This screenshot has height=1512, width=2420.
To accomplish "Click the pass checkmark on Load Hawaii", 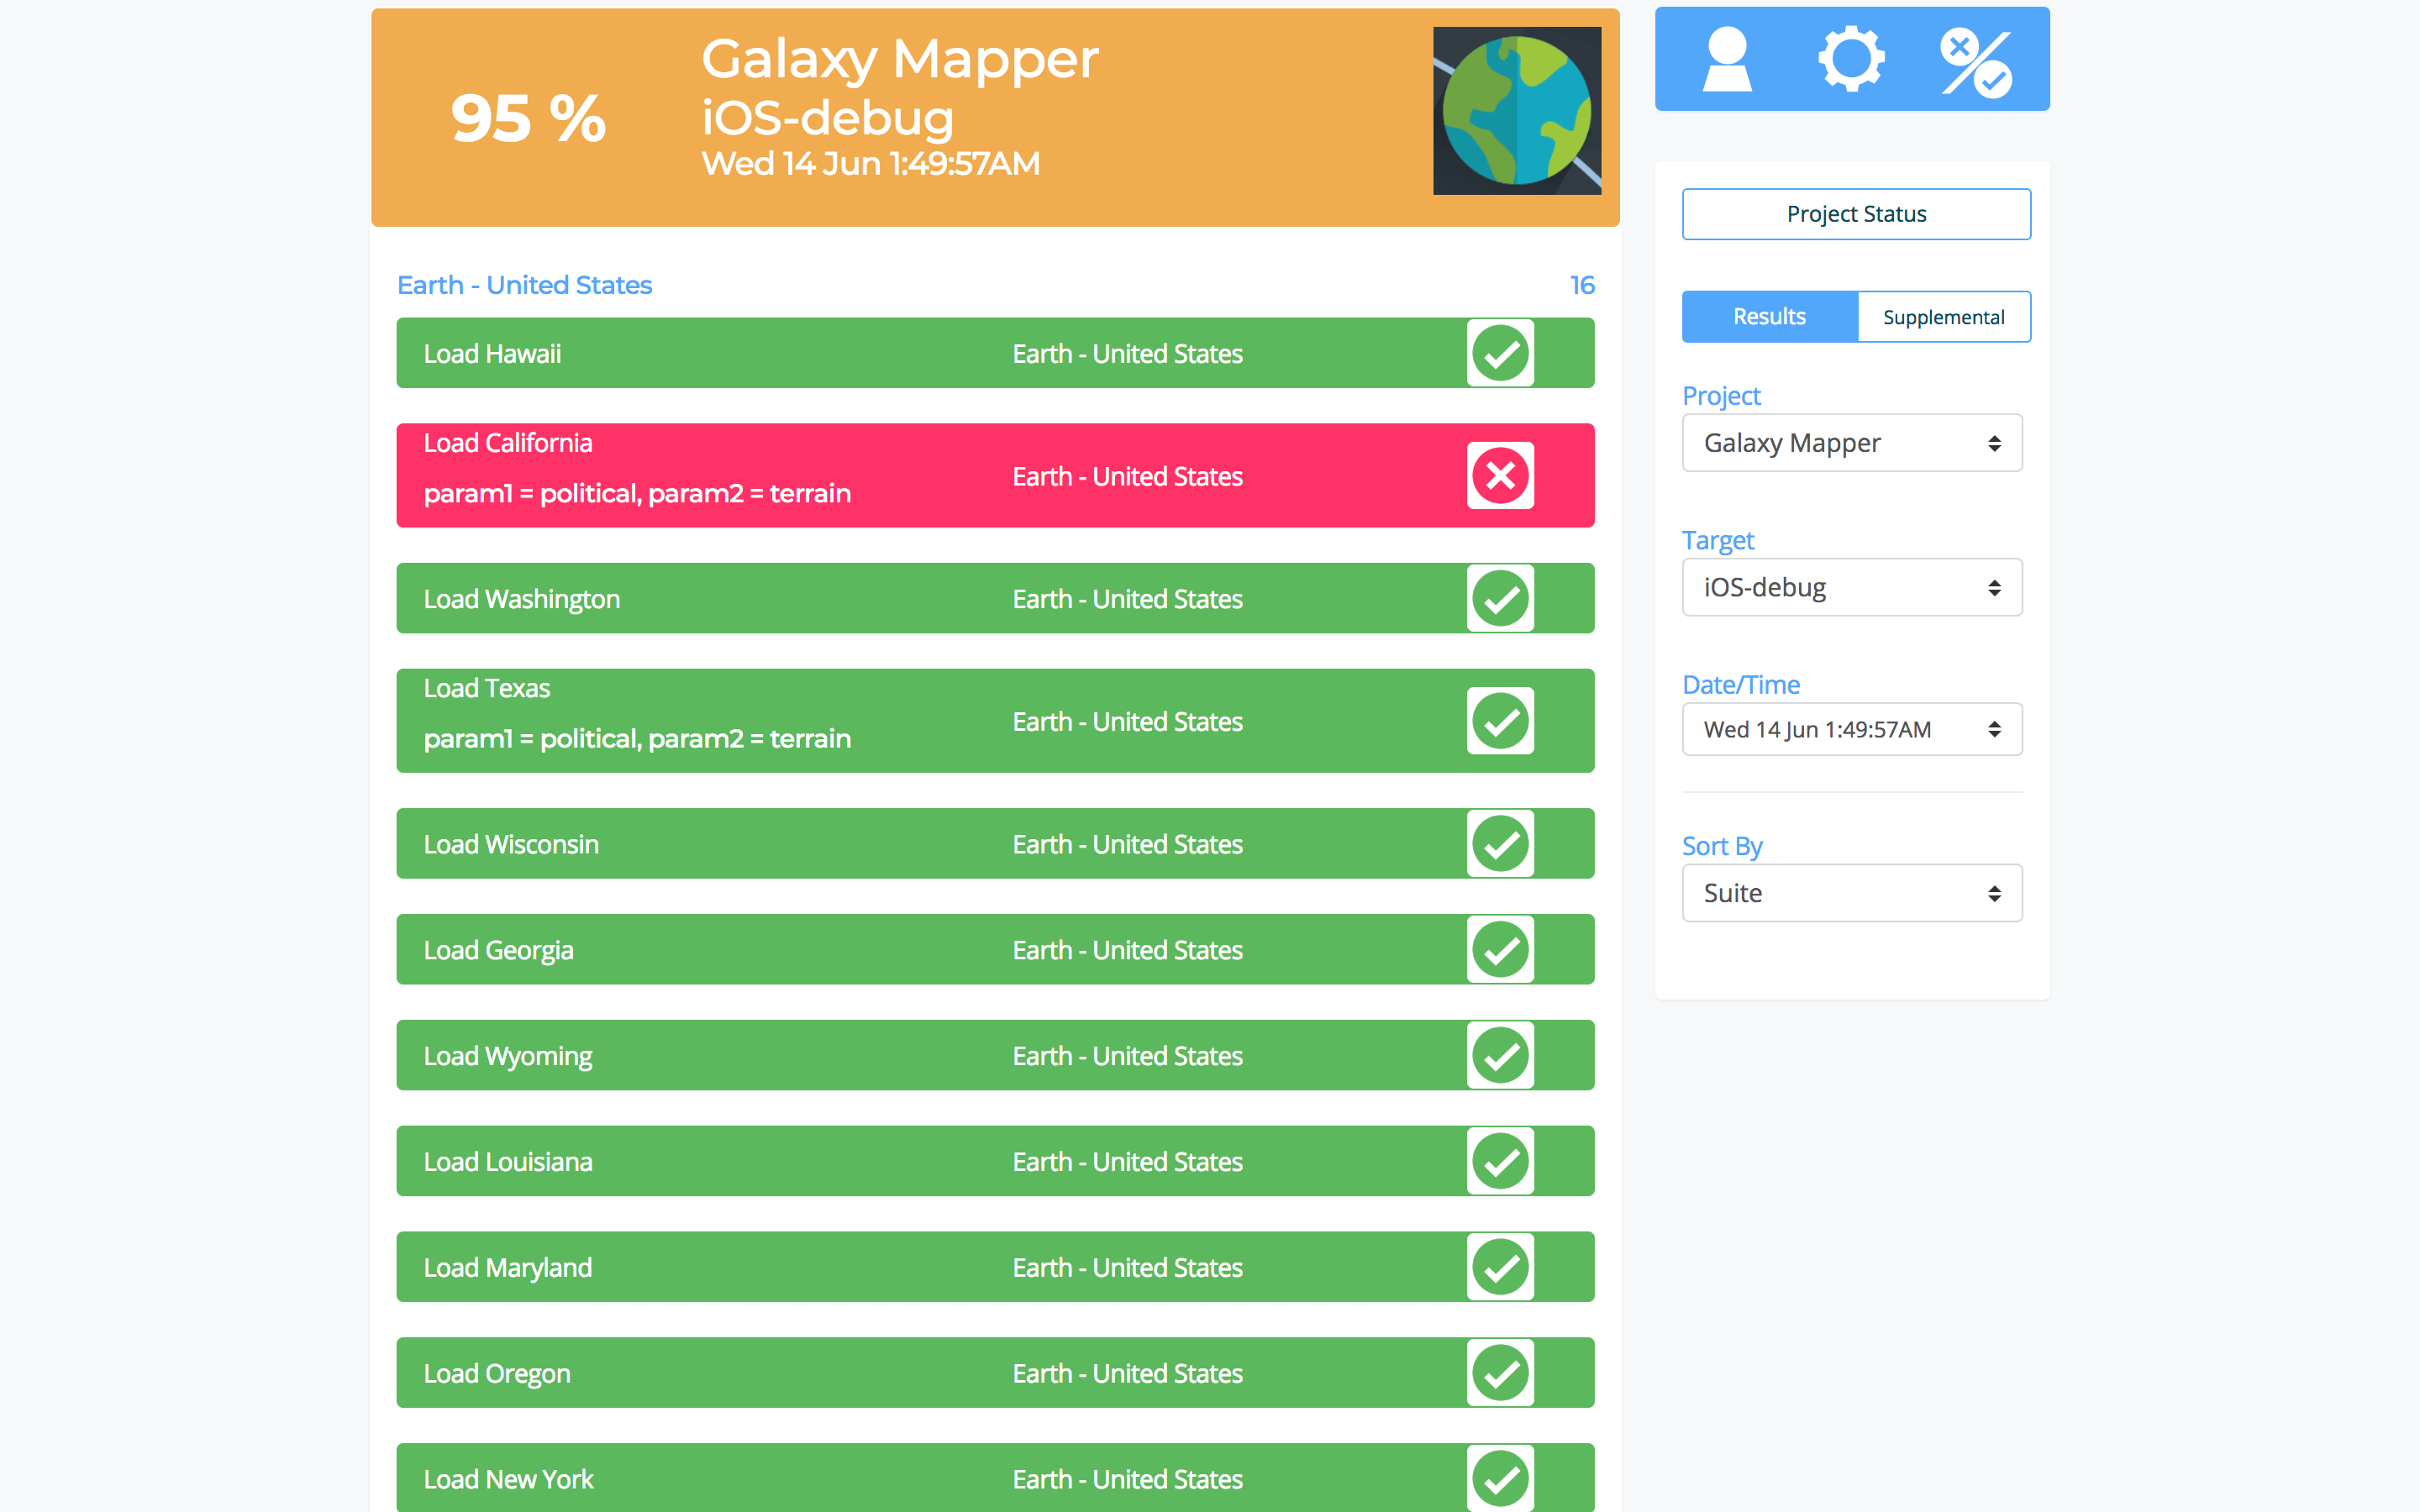I will tap(1500, 353).
